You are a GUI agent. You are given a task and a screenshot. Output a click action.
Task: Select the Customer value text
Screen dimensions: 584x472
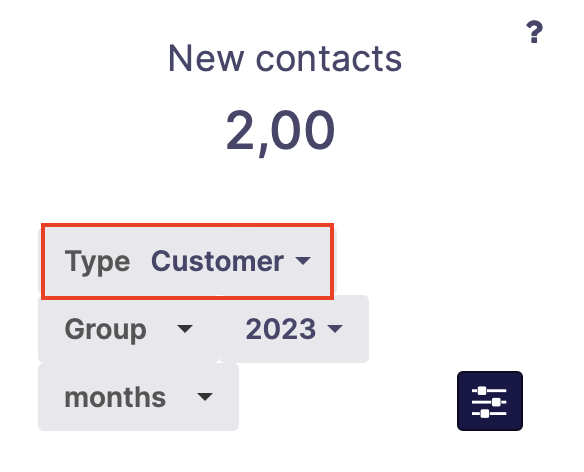218,261
